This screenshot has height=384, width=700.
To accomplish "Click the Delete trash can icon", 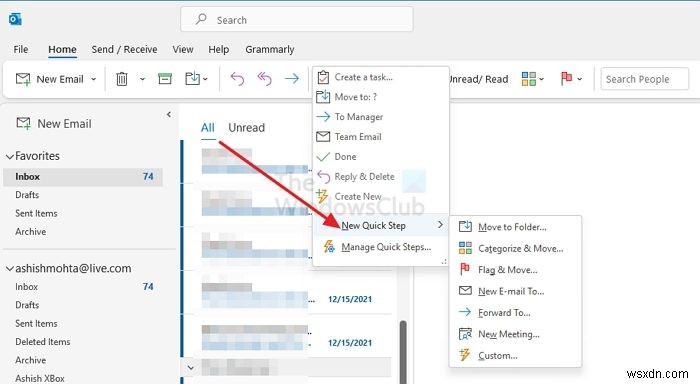I will [121, 79].
